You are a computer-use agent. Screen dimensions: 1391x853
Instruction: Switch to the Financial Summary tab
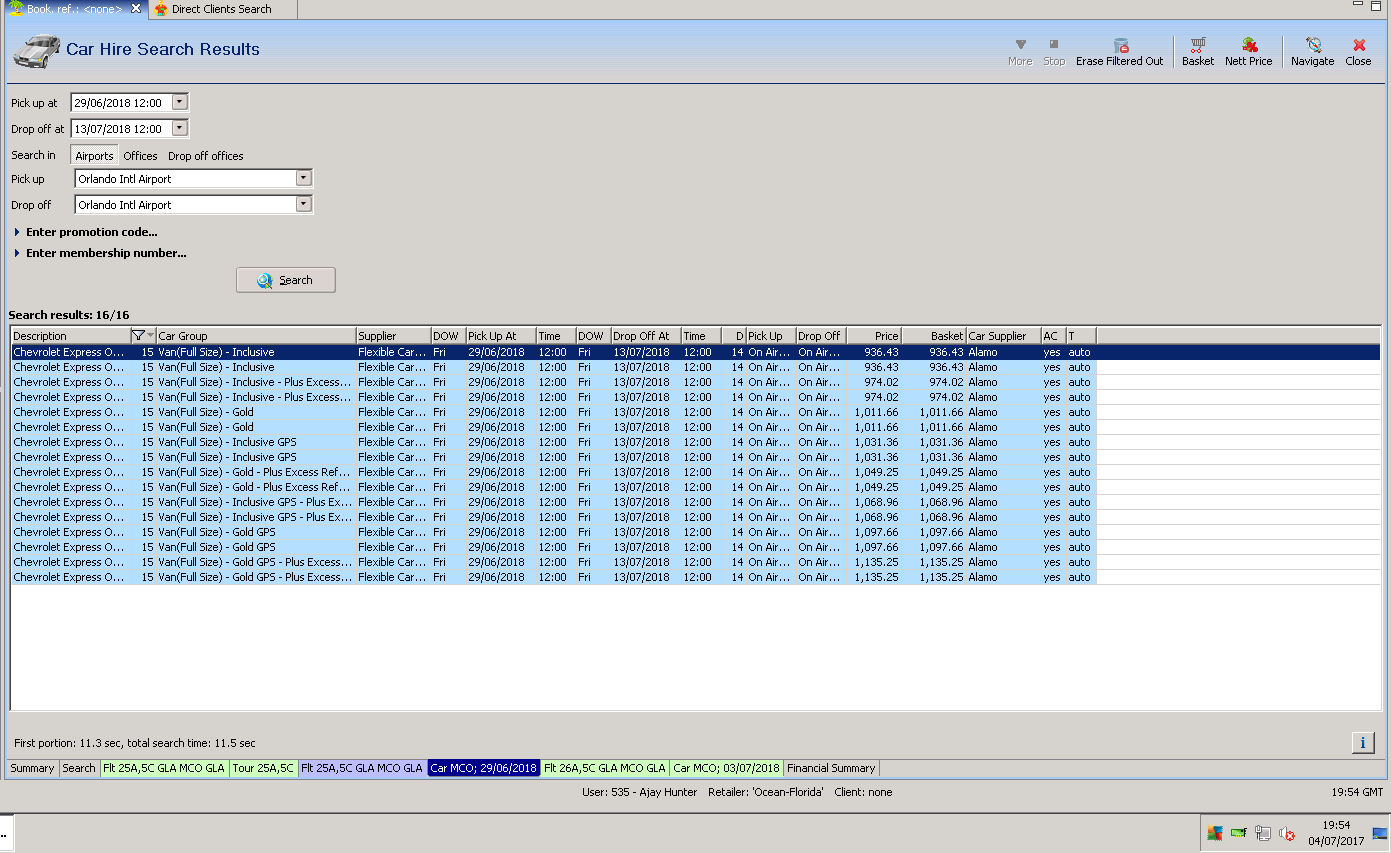tap(831, 768)
